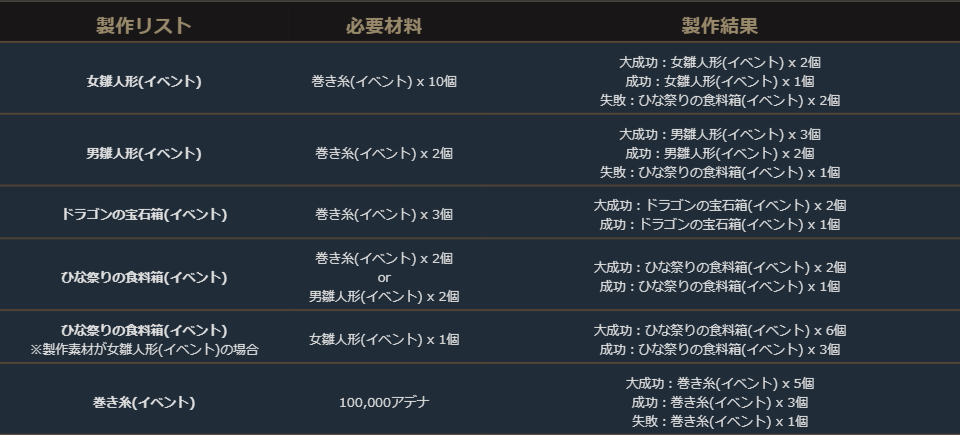Click the 女雛人形(イベント) x 1個 material cell
The image size is (960, 435).
click(x=384, y=339)
